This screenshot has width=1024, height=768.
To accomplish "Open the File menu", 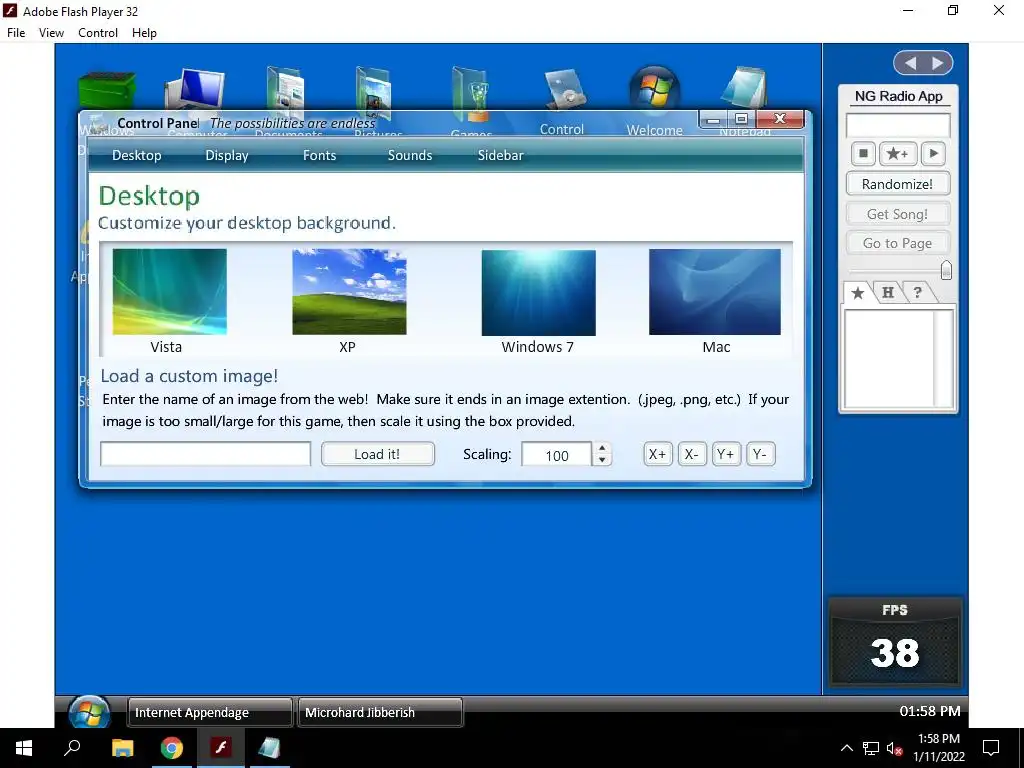I will 16,33.
